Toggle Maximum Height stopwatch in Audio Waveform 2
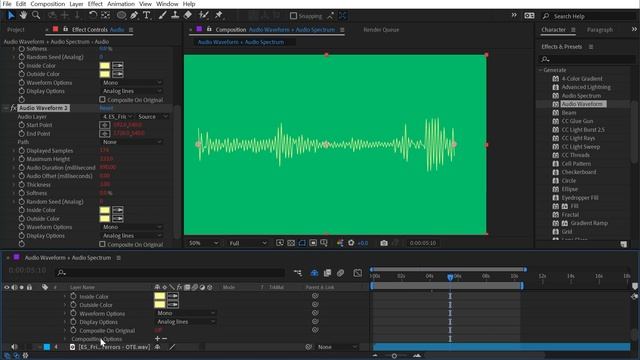Image resolution: width=640 pixels, height=360 pixels. pyautogui.click(x=21, y=159)
